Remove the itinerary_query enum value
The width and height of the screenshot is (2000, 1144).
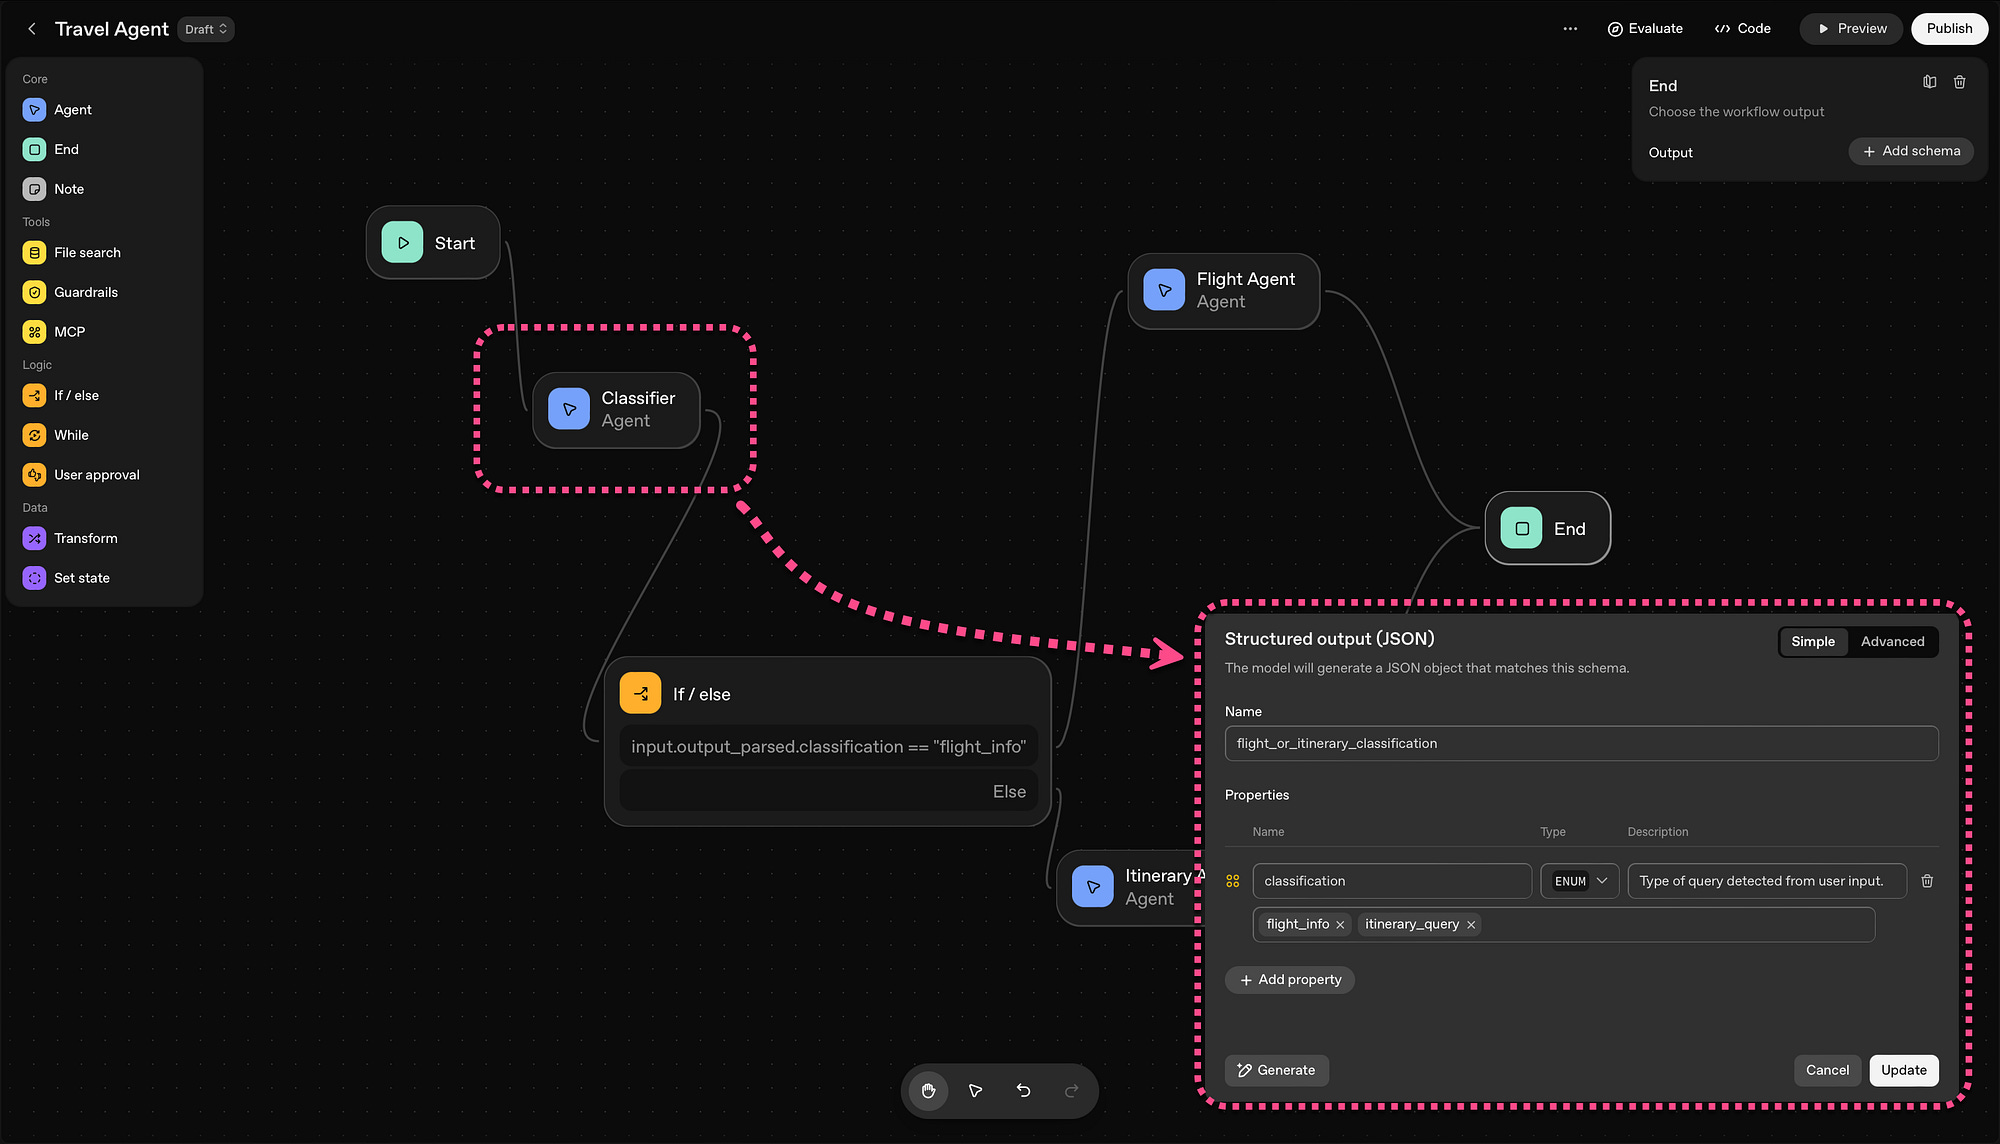point(1471,925)
